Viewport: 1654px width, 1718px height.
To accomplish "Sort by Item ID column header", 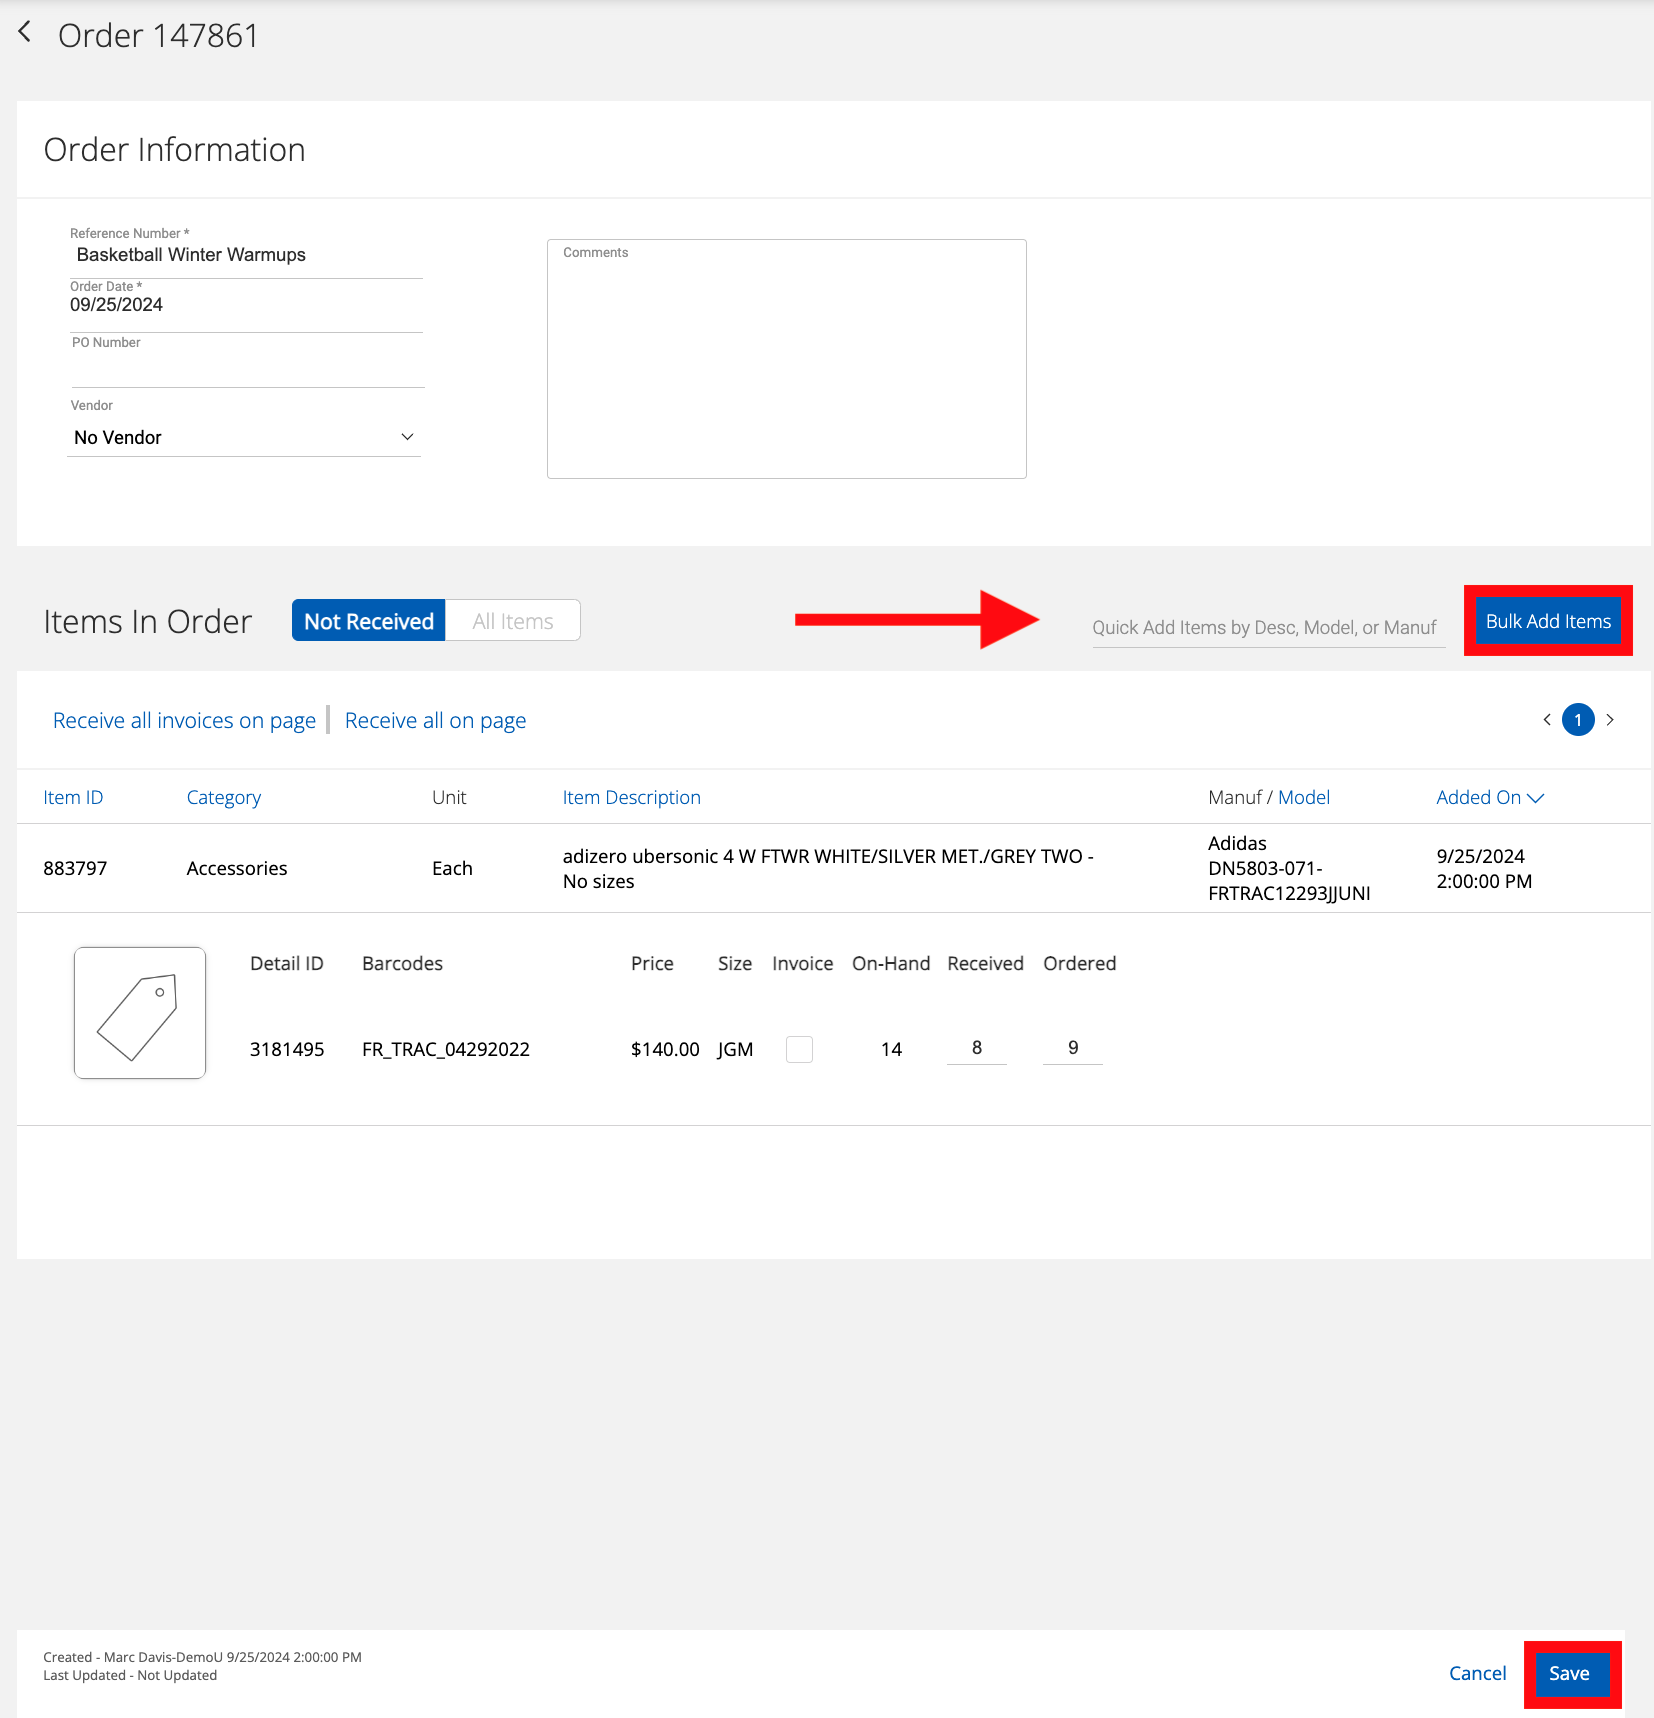I will (73, 797).
